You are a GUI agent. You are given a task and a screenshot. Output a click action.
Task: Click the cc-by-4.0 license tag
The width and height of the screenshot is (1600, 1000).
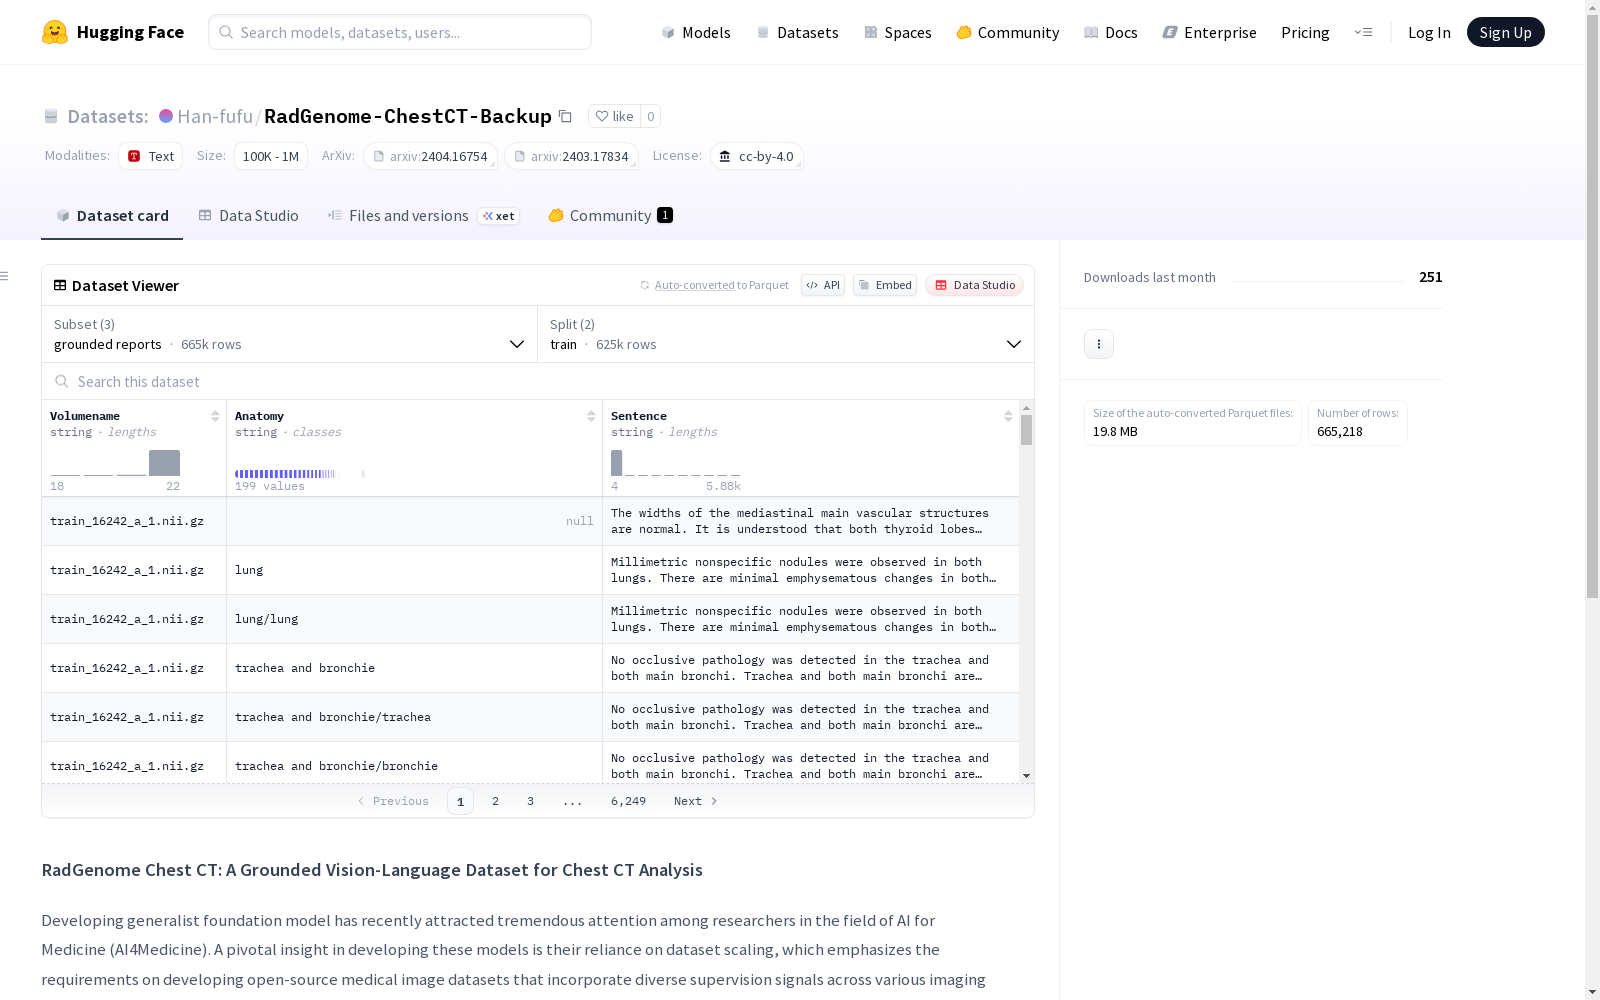[x=757, y=157]
